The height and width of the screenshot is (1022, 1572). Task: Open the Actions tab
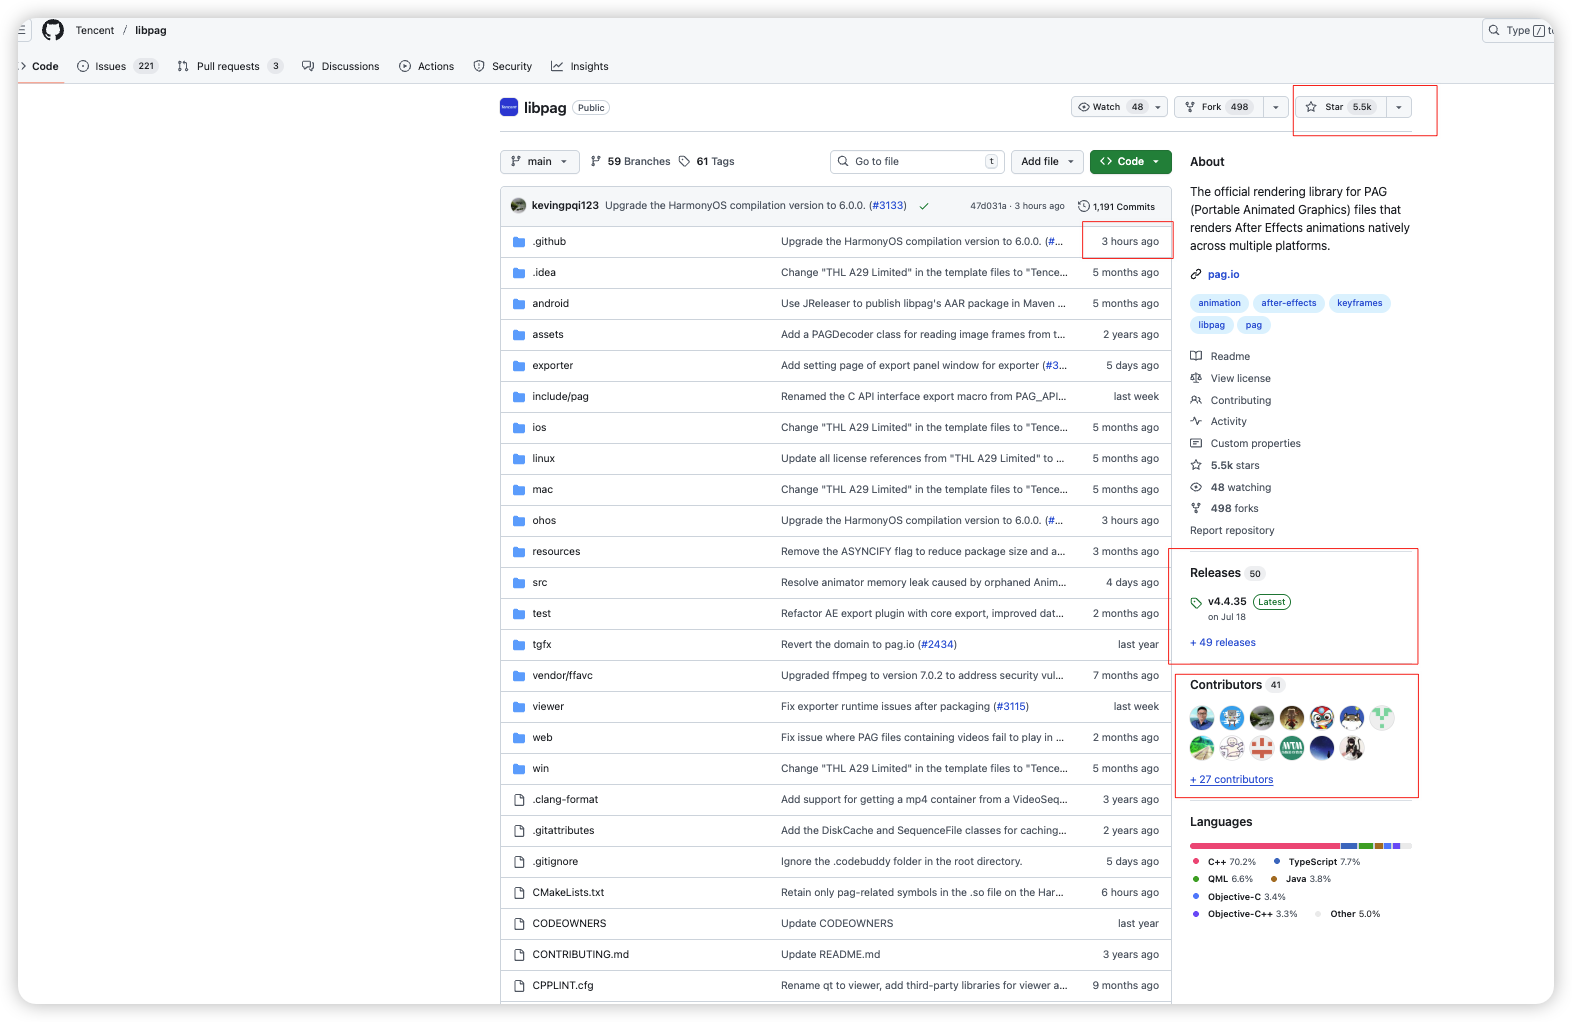tap(427, 66)
